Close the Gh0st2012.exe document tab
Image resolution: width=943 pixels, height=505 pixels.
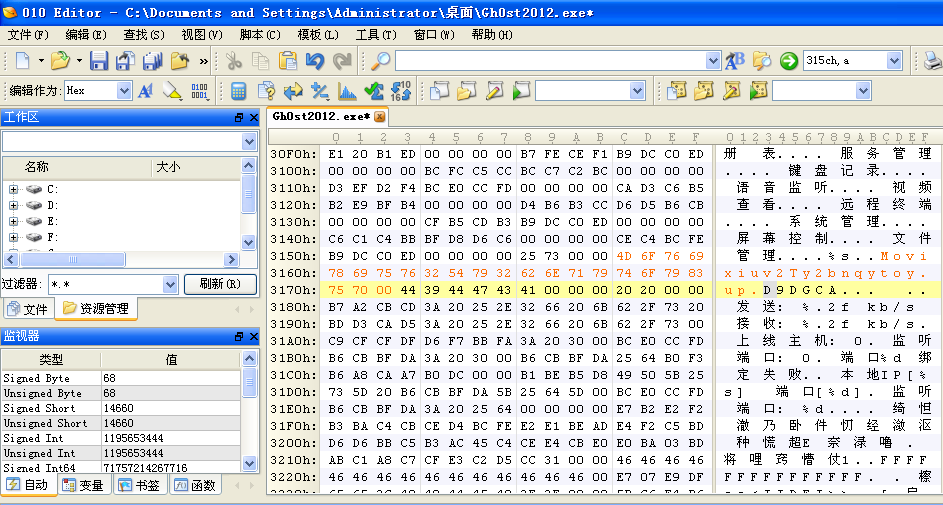click(x=379, y=117)
